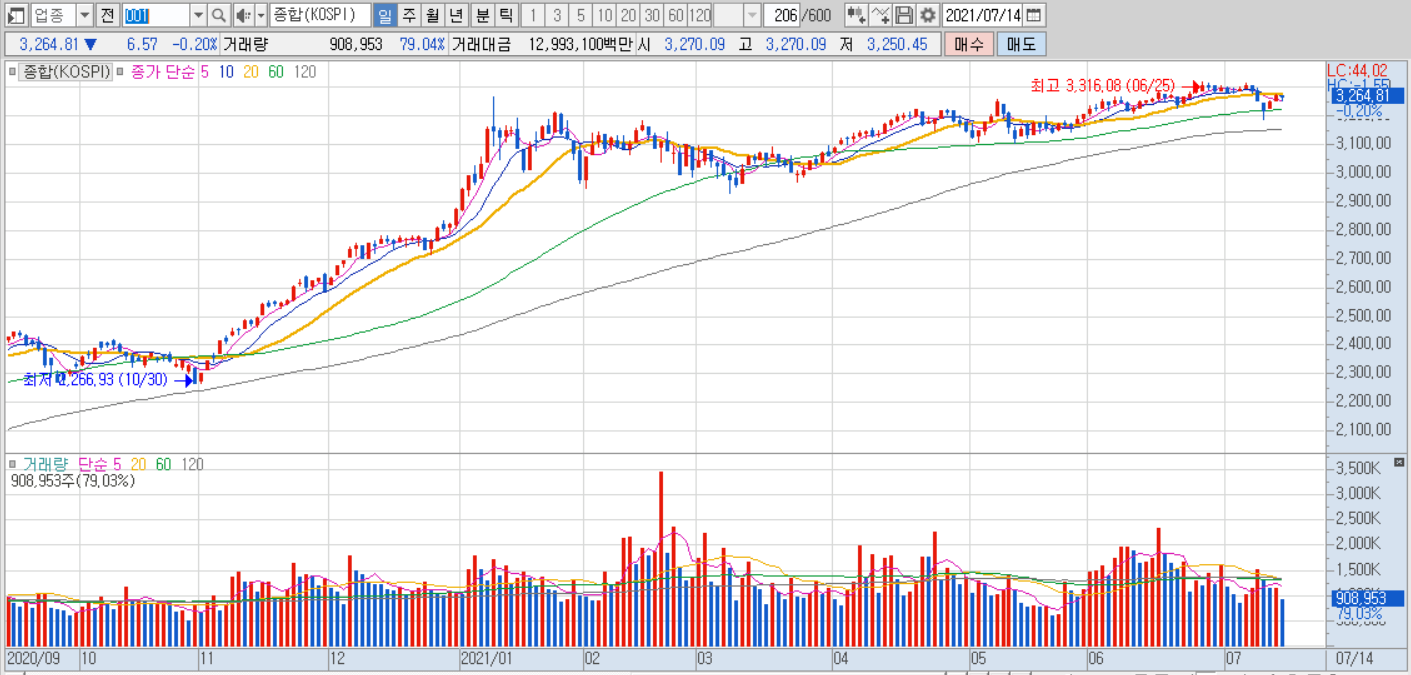
Task: Click the speaker sound alert icon
Action: [243, 15]
